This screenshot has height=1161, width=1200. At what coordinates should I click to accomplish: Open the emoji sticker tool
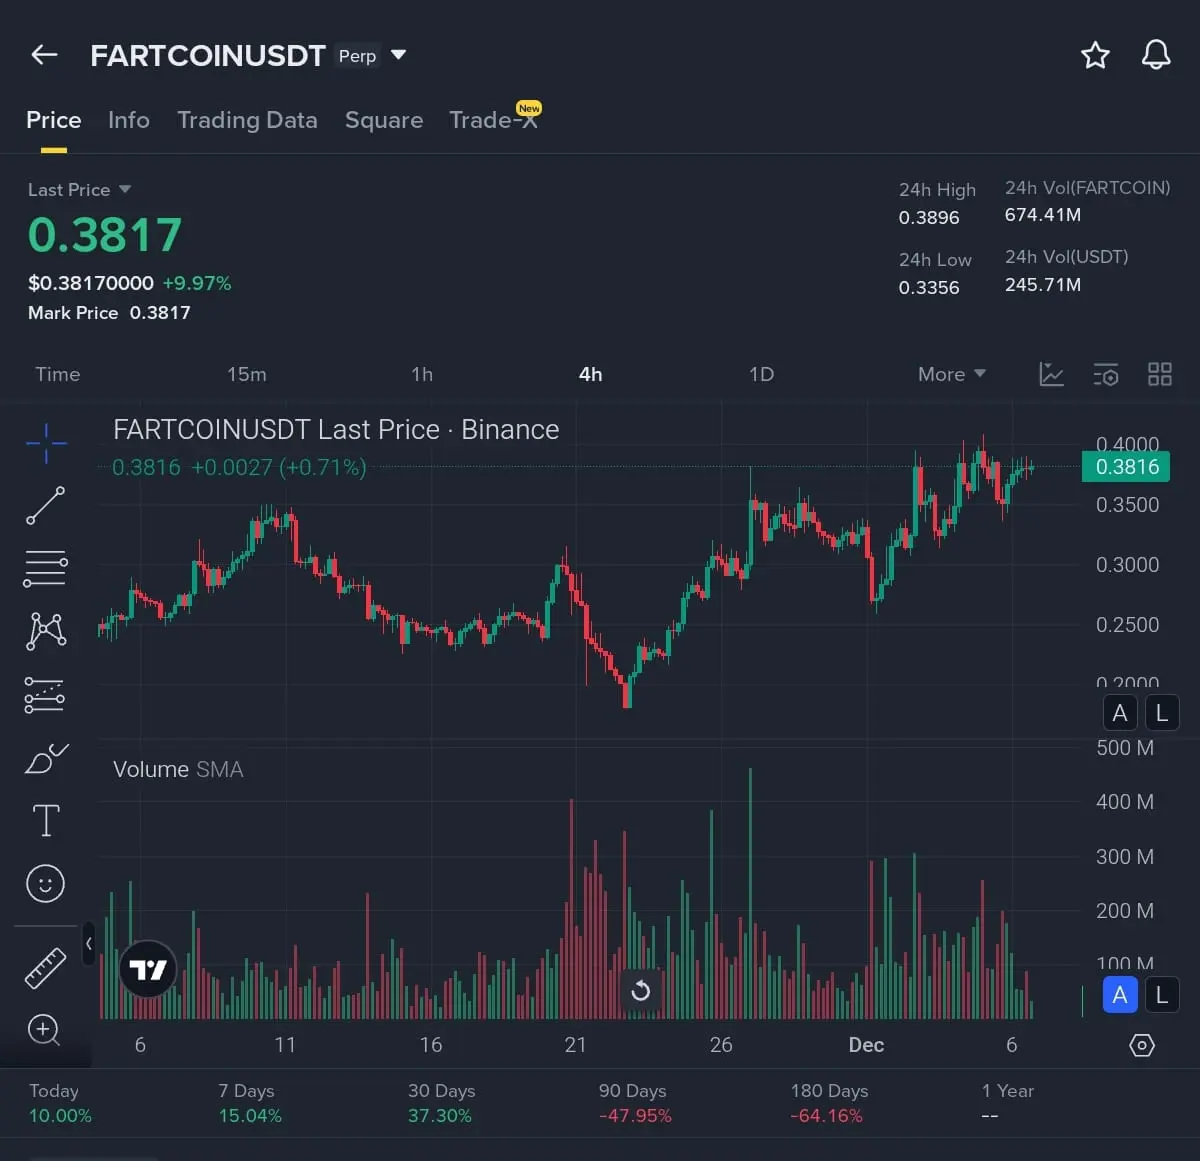tap(45, 883)
